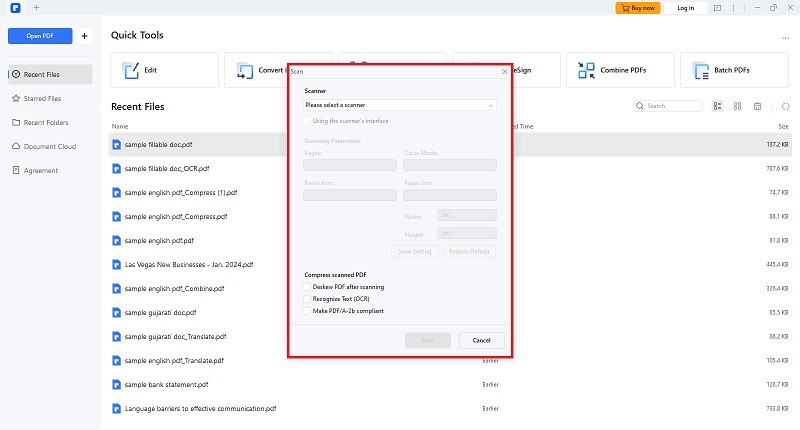Click the magnifier icon in the Search box
Image resolution: width=800 pixels, height=430 pixels.
tap(640, 106)
